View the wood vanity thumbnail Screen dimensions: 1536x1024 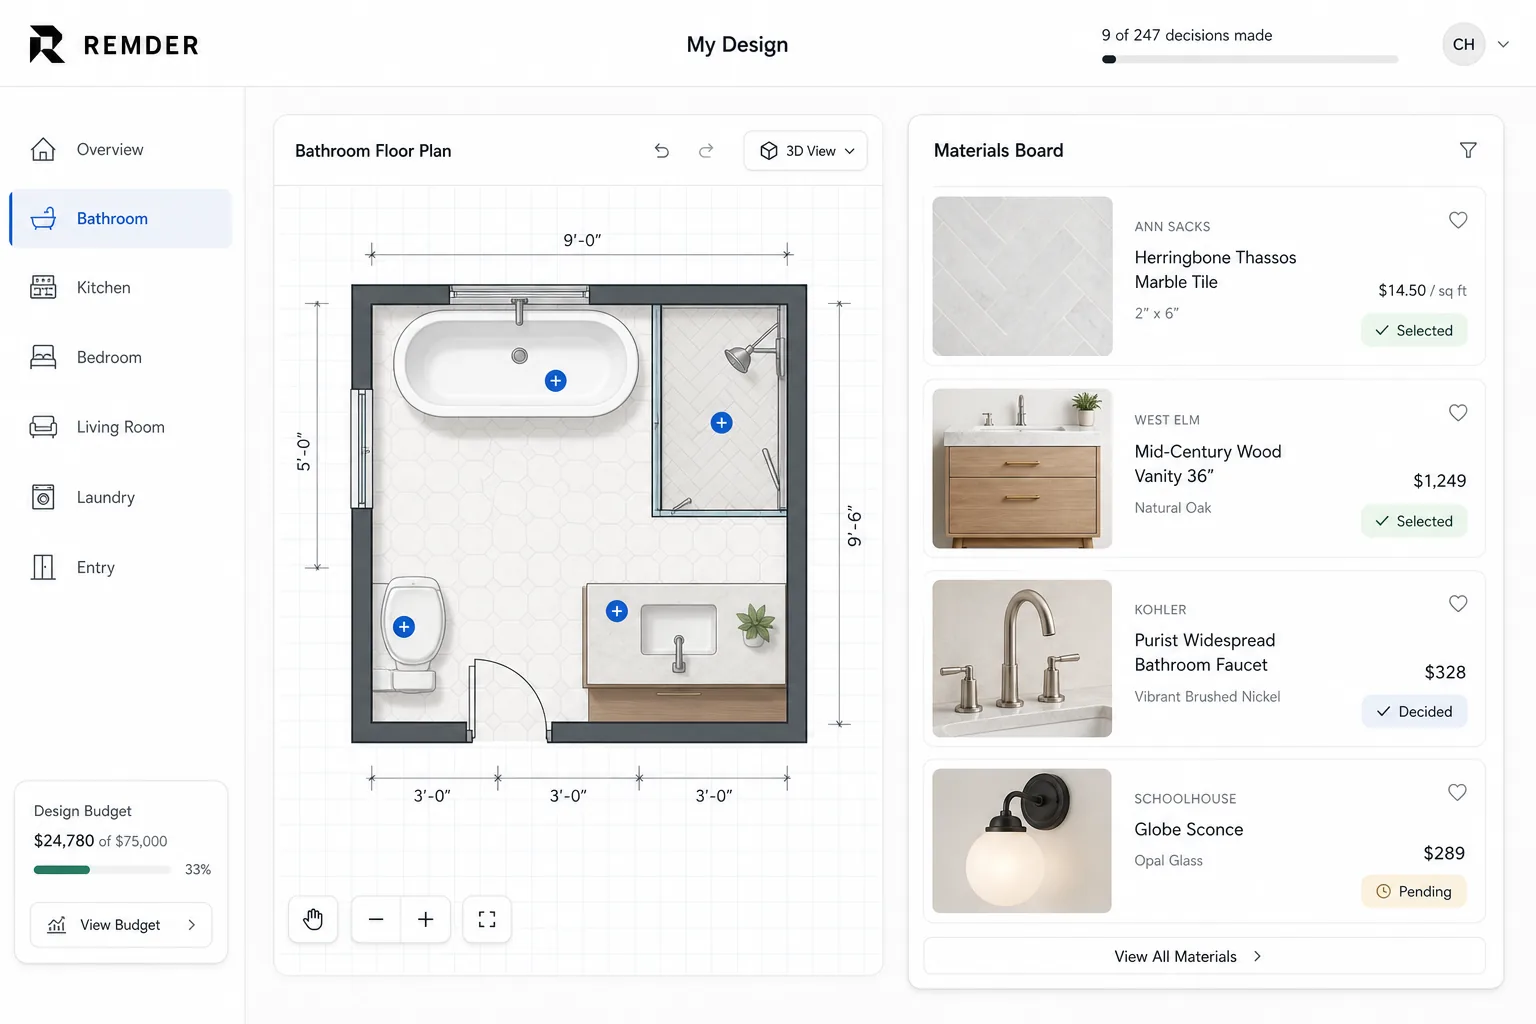[x=1022, y=468]
